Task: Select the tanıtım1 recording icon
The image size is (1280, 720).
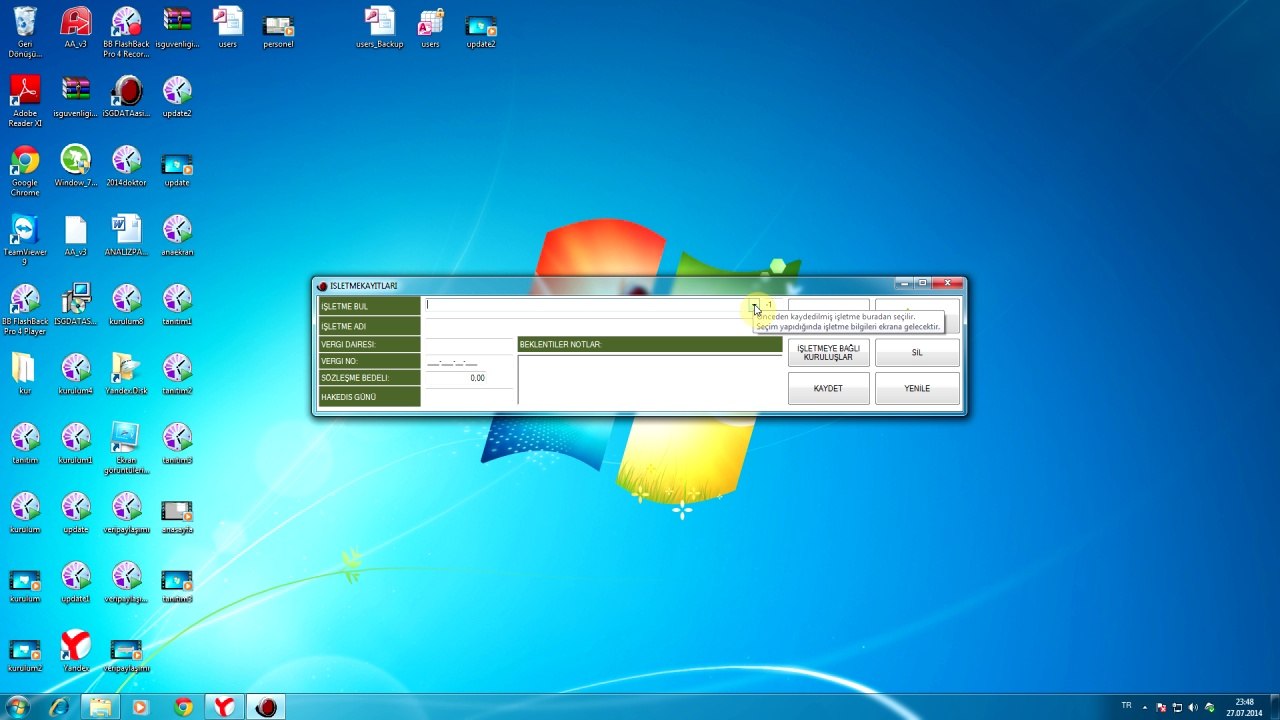Action: coord(177,304)
